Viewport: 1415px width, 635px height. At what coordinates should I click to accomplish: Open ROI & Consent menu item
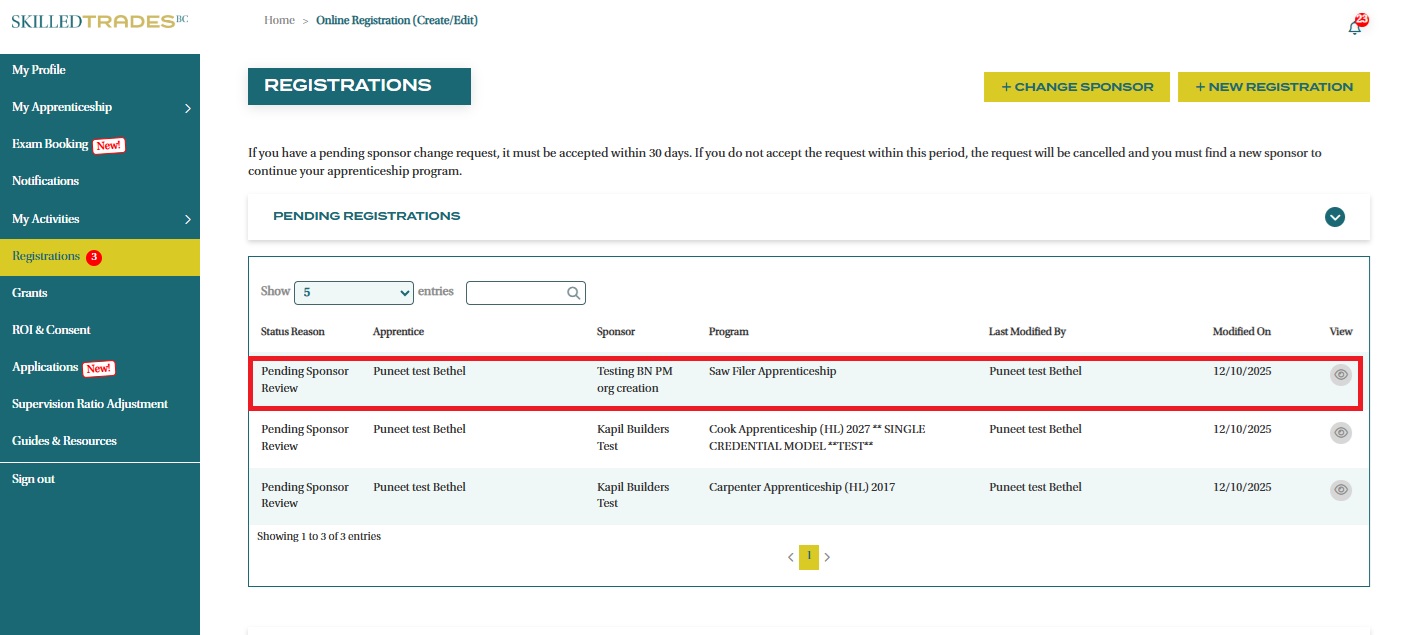(x=51, y=330)
